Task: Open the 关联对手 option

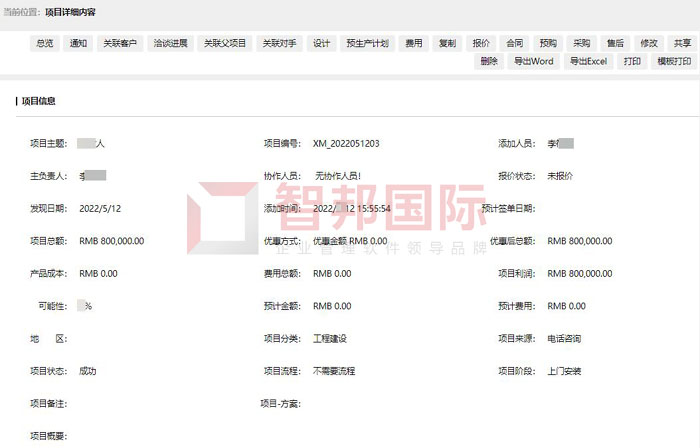Action: [x=280, y=44]
